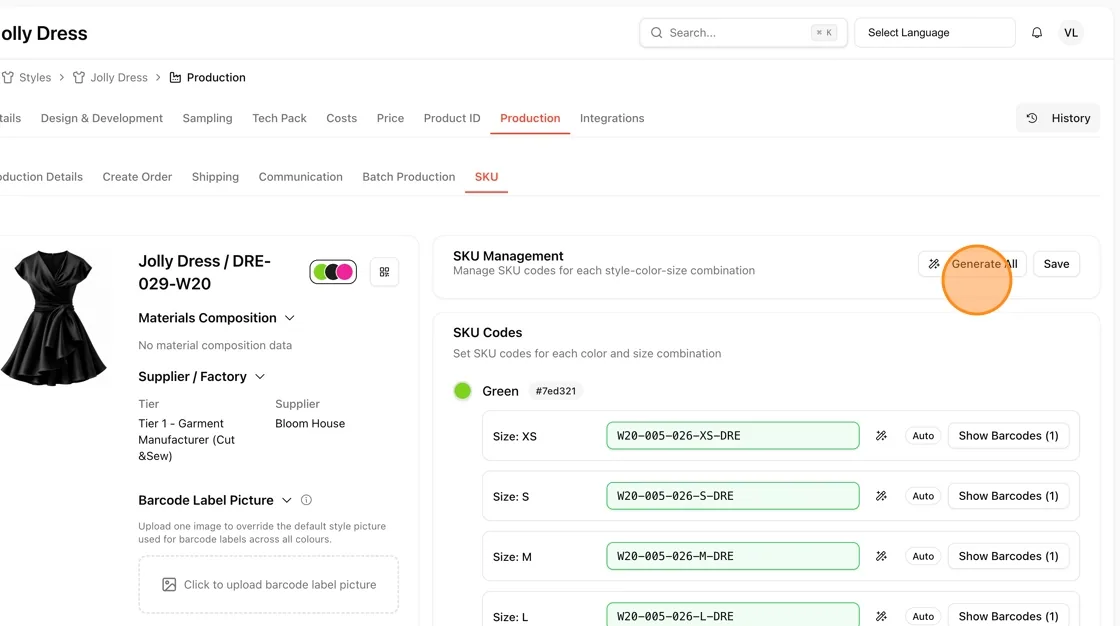Click the magic wand icon for Size L
Image resolution: width=1120 pixels, height=626 pixels.
coord(881,616)
